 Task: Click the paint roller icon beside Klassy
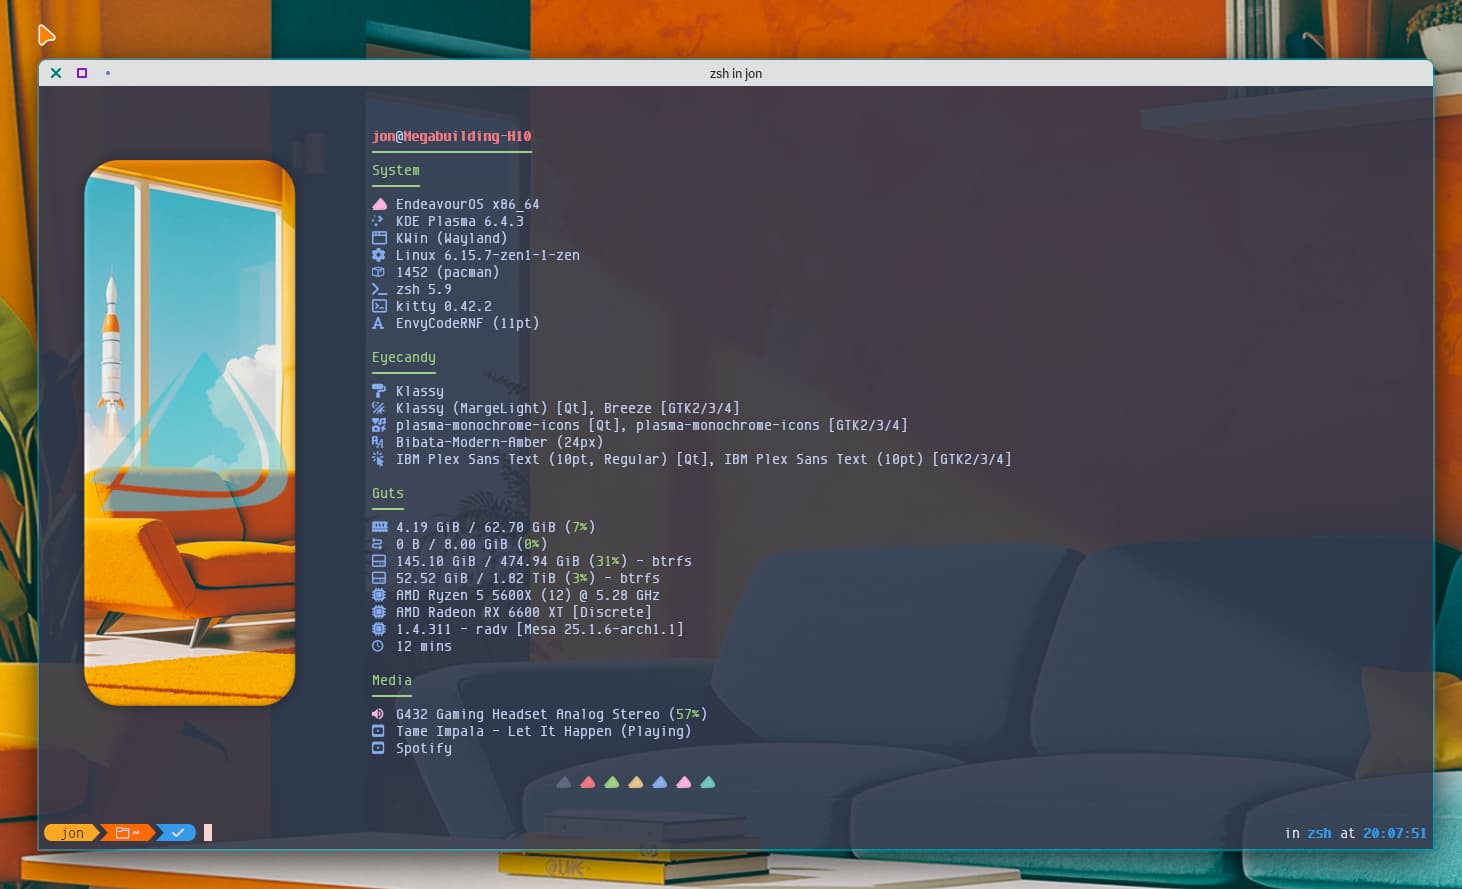(x=378, y=391)
